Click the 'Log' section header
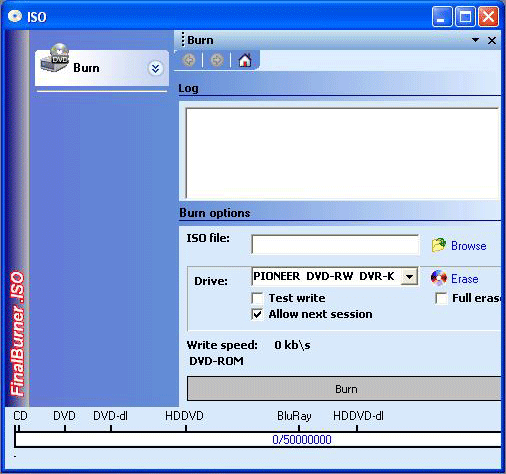Screen dimensions: 506x474 click(188, 89)
